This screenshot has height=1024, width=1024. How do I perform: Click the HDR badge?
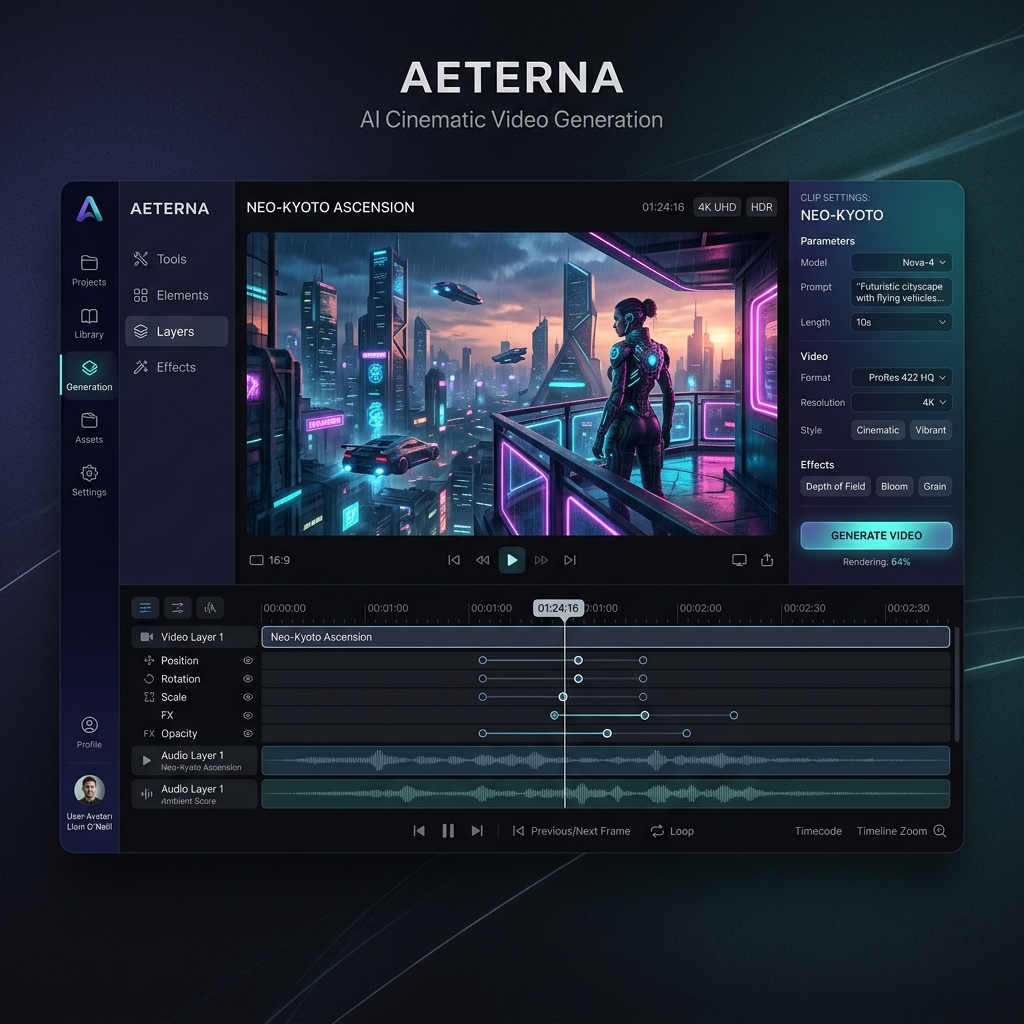(761, 207)
